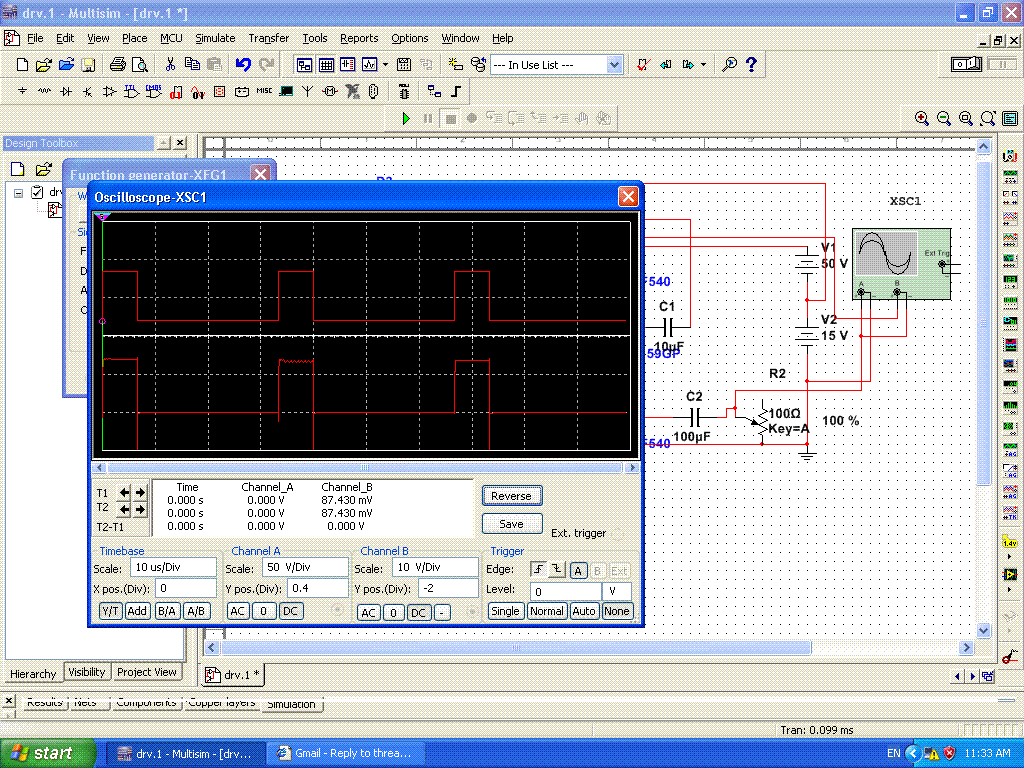Screen dimensions: 1024x768
Task: Place a CMOS logic component
Action: (153, 91)
